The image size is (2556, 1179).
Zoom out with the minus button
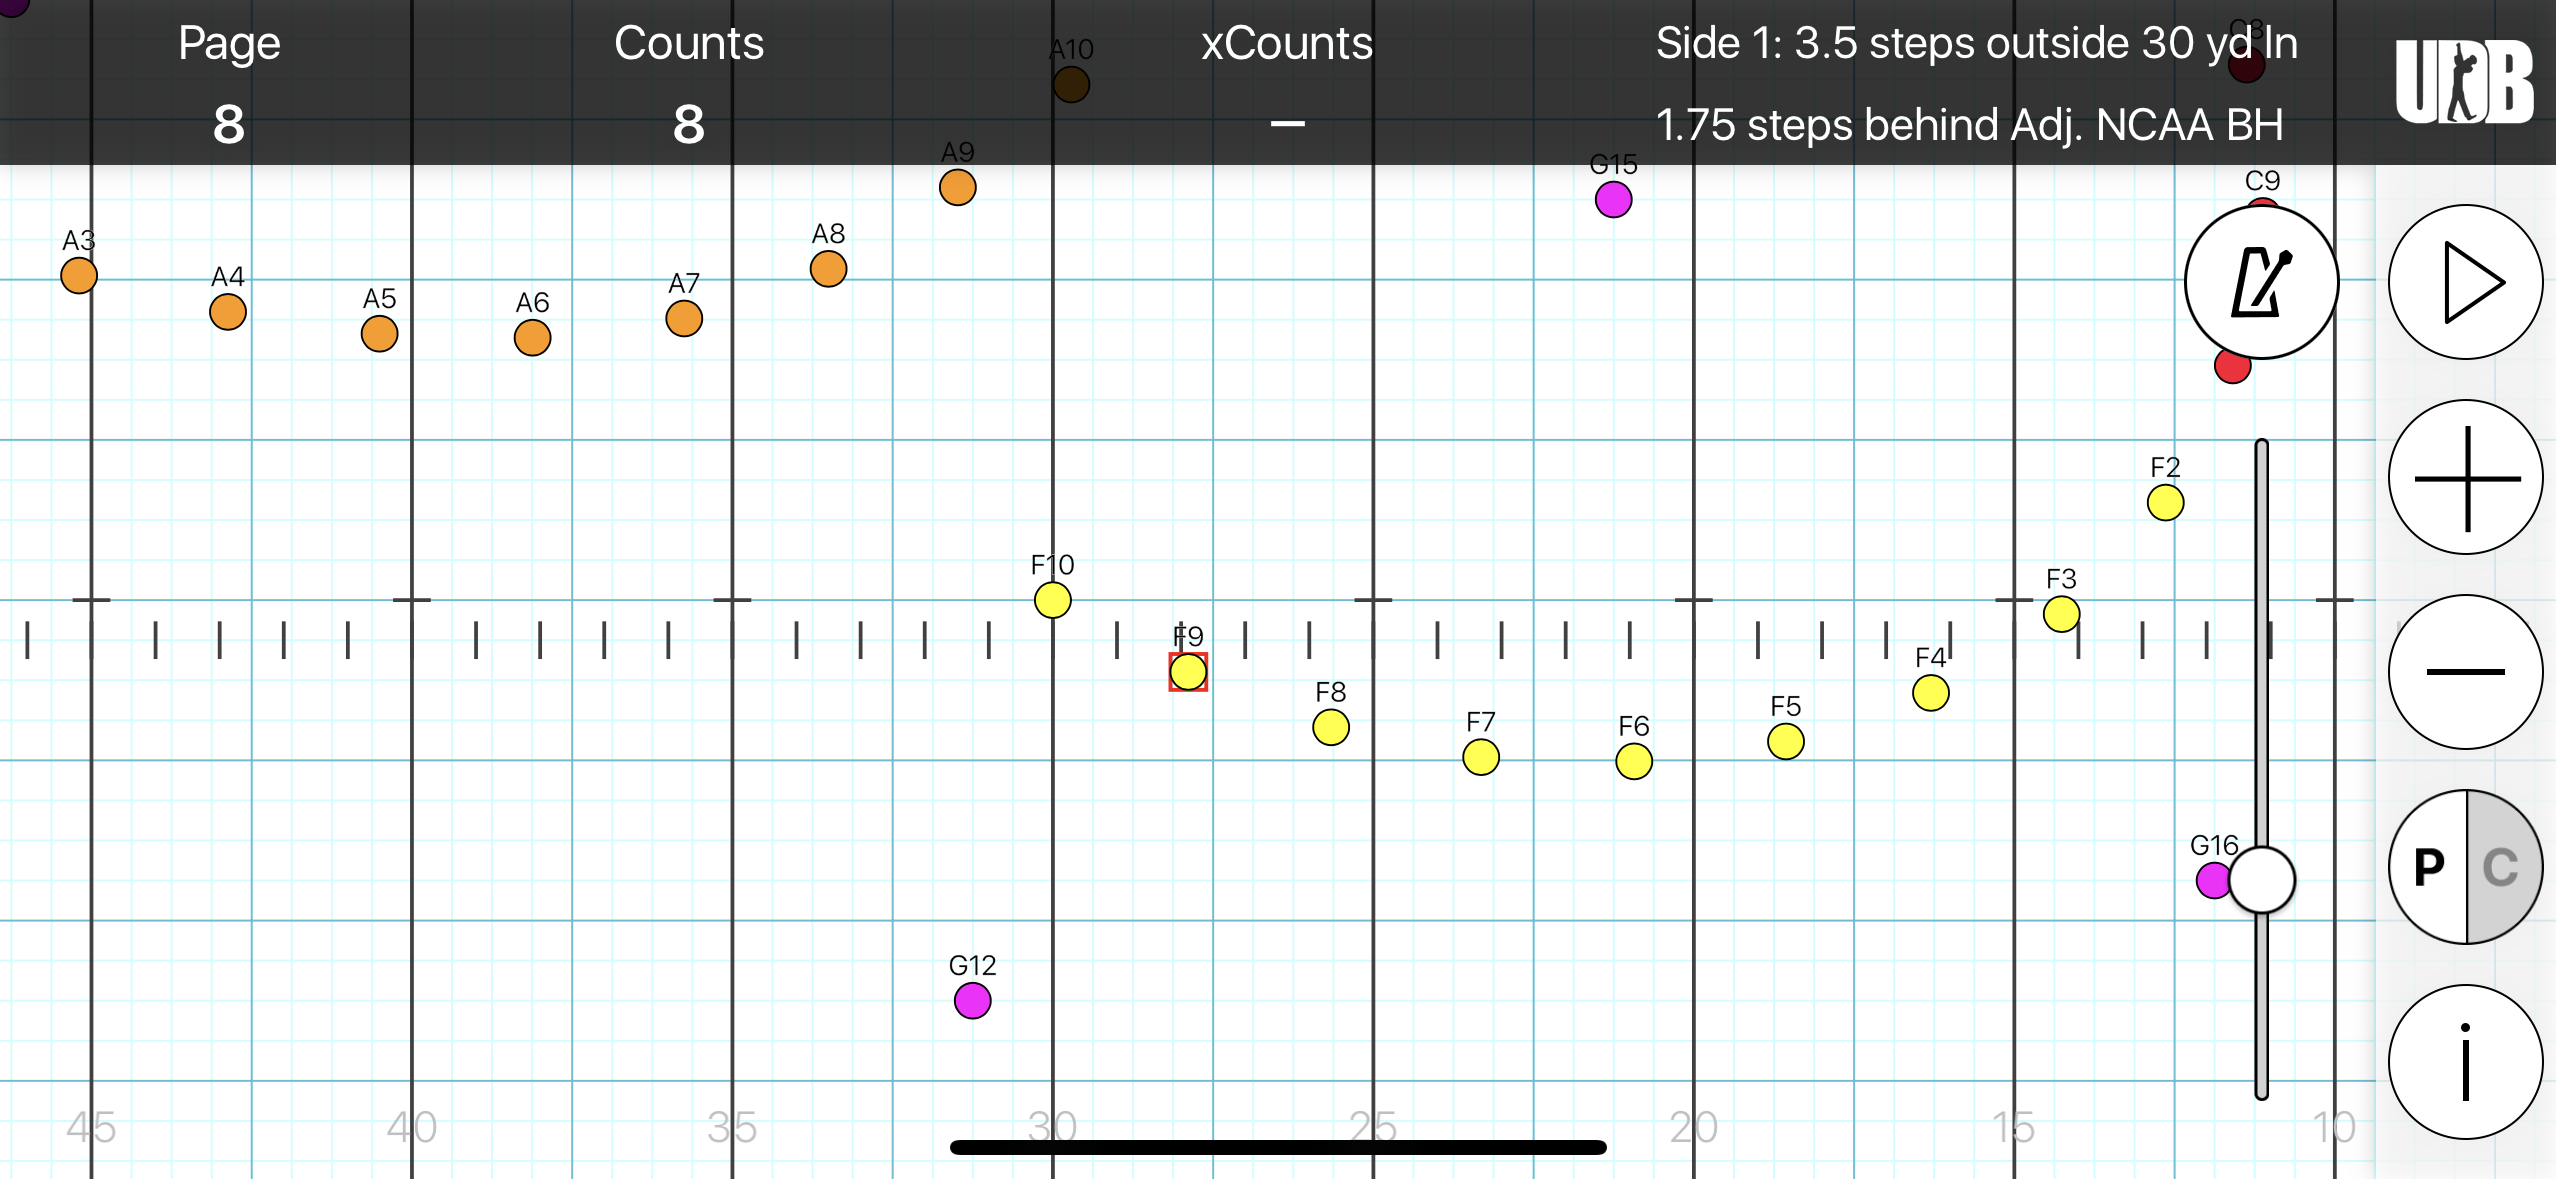2465,672
